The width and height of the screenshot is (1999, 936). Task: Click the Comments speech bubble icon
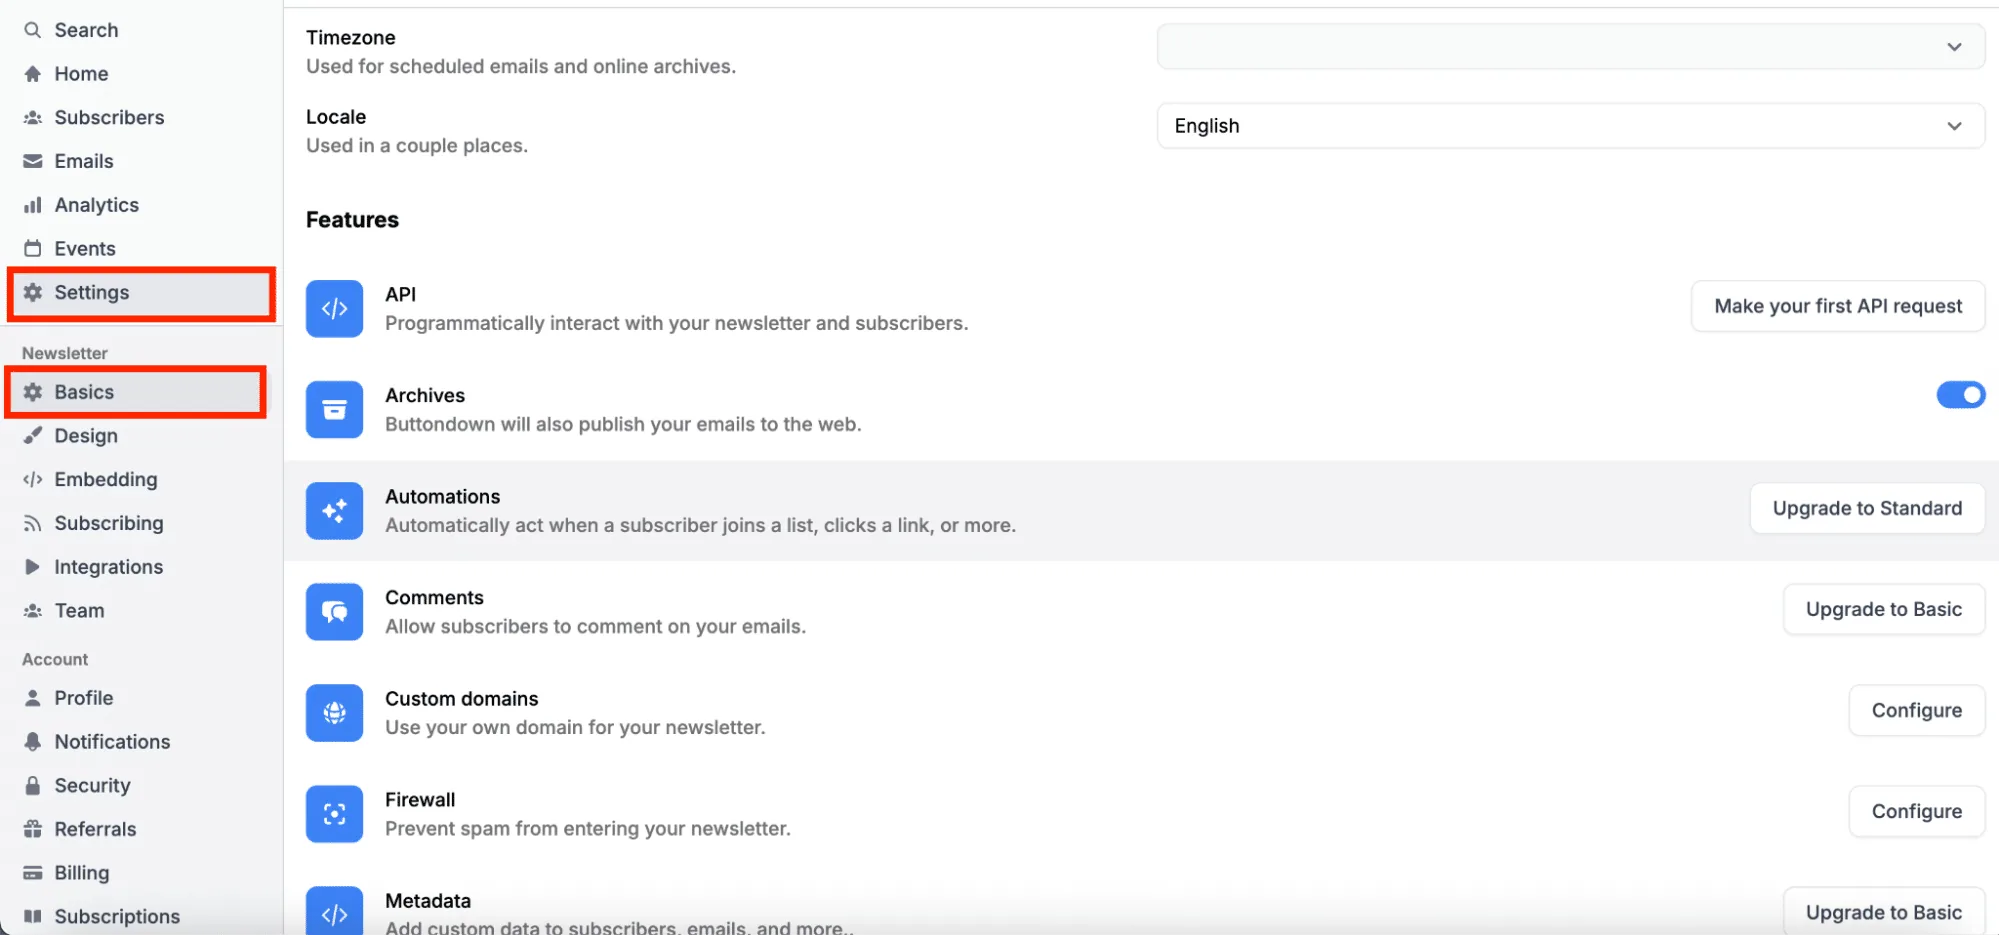tap(334, 612)
